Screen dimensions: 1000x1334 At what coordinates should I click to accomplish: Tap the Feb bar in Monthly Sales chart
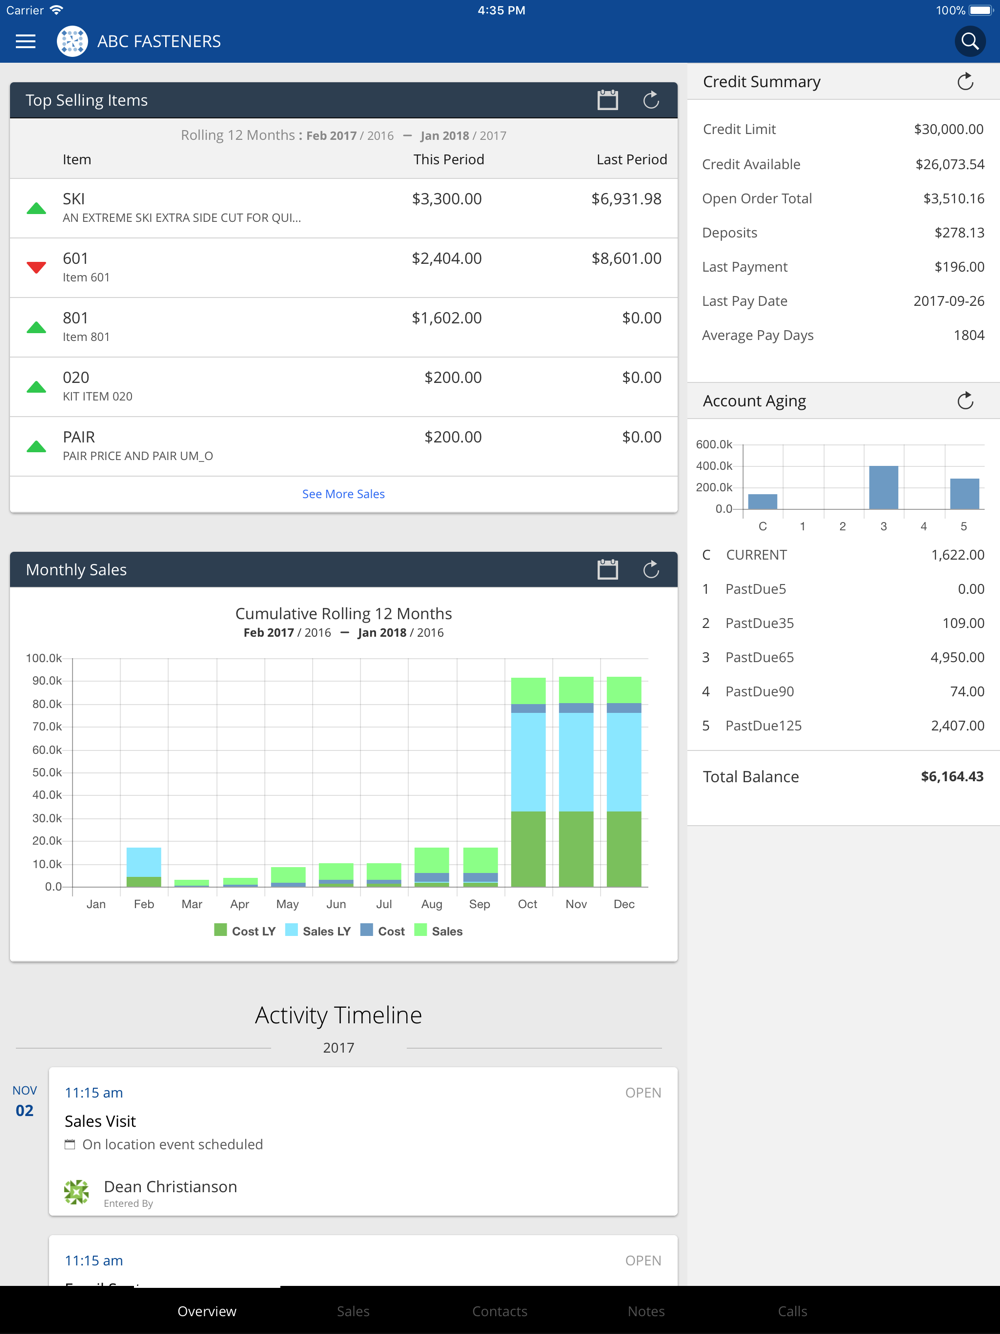pyautogui.click(x=144, y=867)
